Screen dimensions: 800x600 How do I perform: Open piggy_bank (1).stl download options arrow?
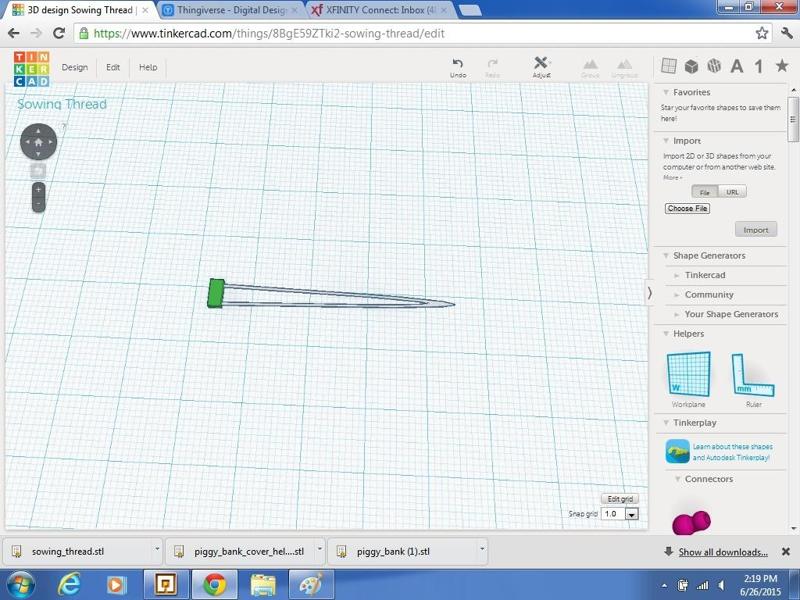482,549
